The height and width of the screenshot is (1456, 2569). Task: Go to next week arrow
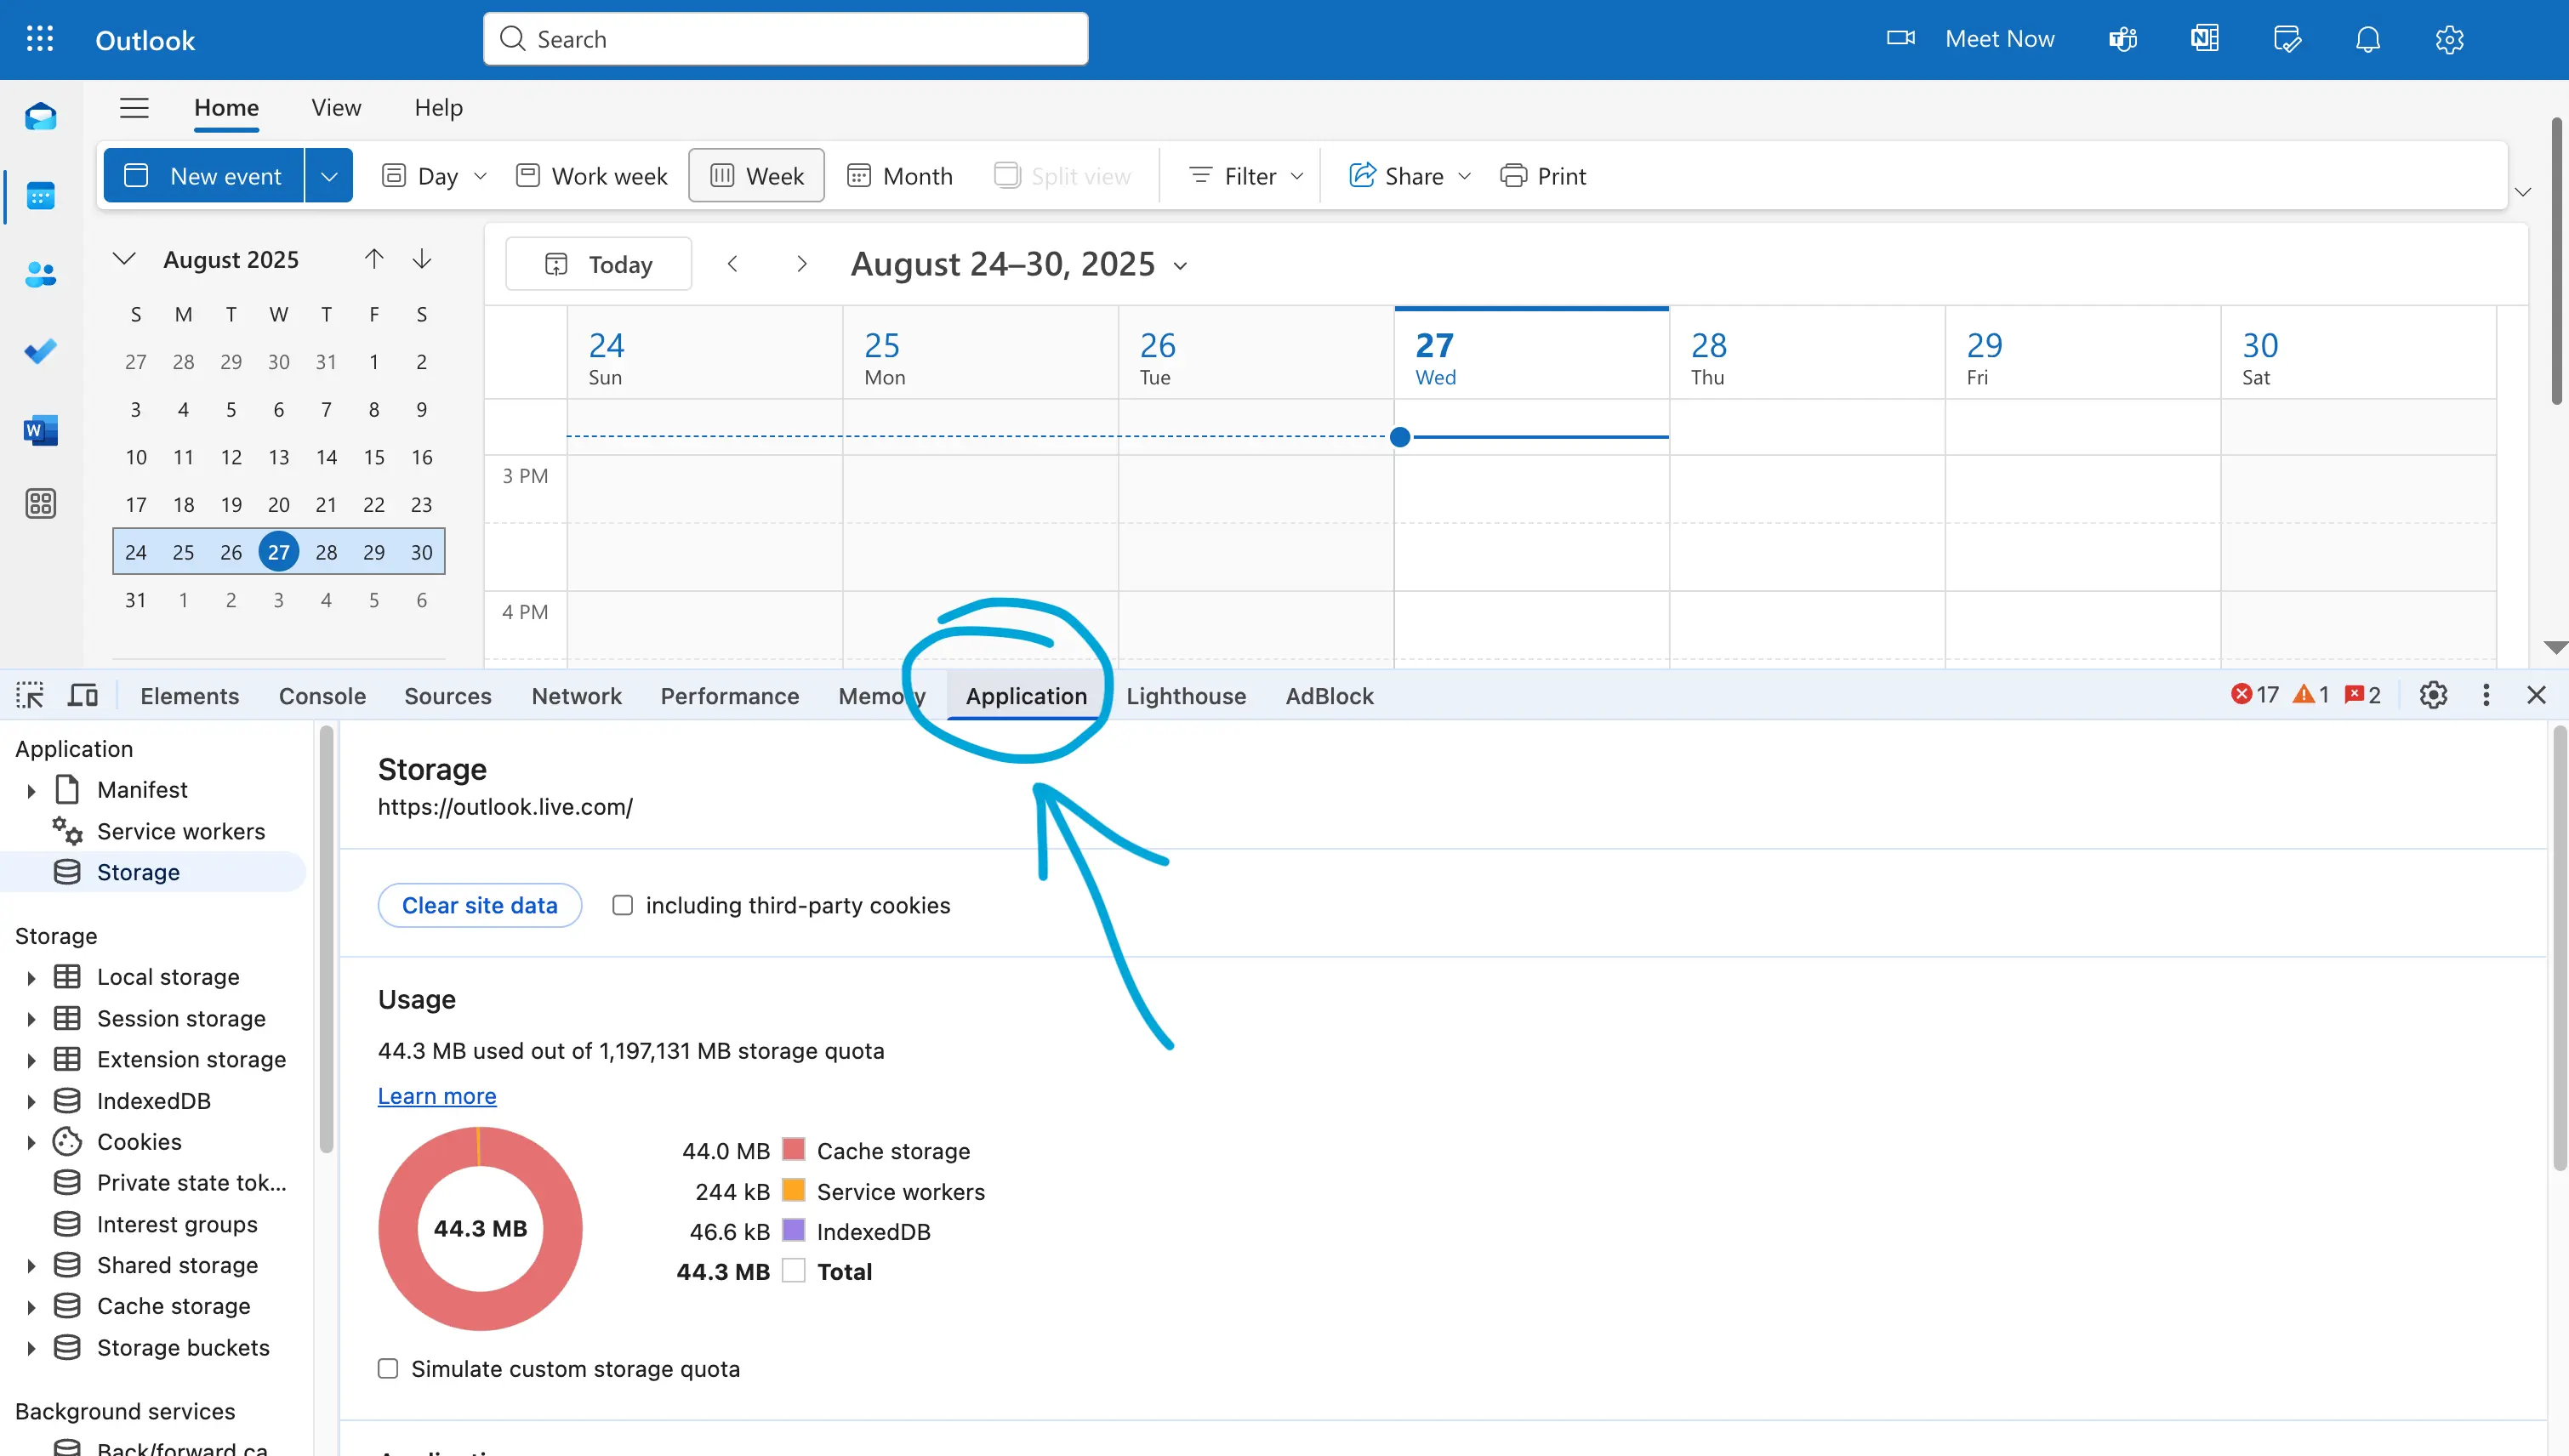click(x=801, y=264)
